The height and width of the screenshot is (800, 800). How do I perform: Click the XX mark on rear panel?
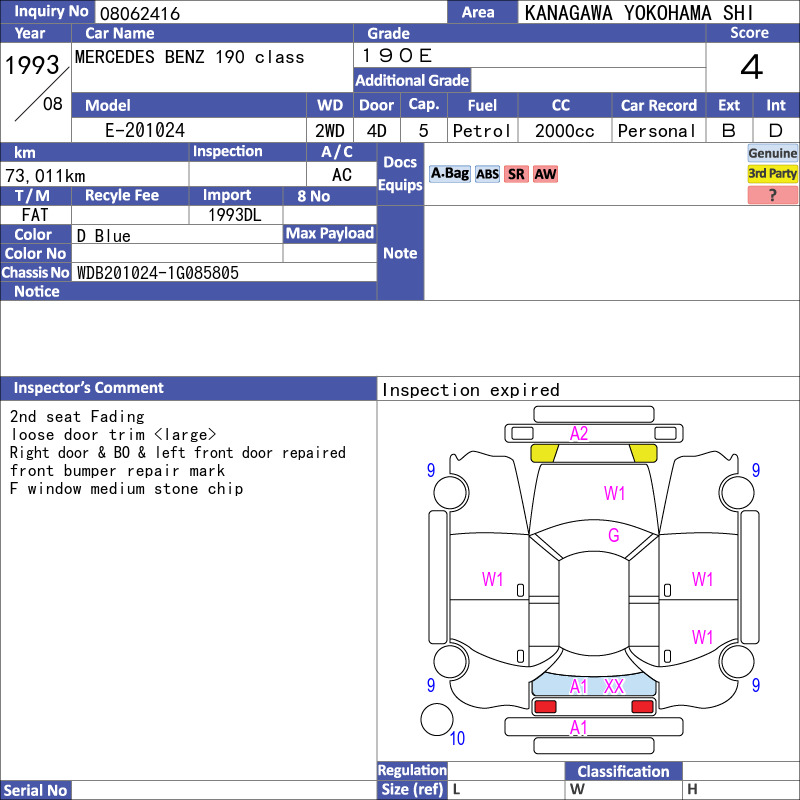(614, 686)
